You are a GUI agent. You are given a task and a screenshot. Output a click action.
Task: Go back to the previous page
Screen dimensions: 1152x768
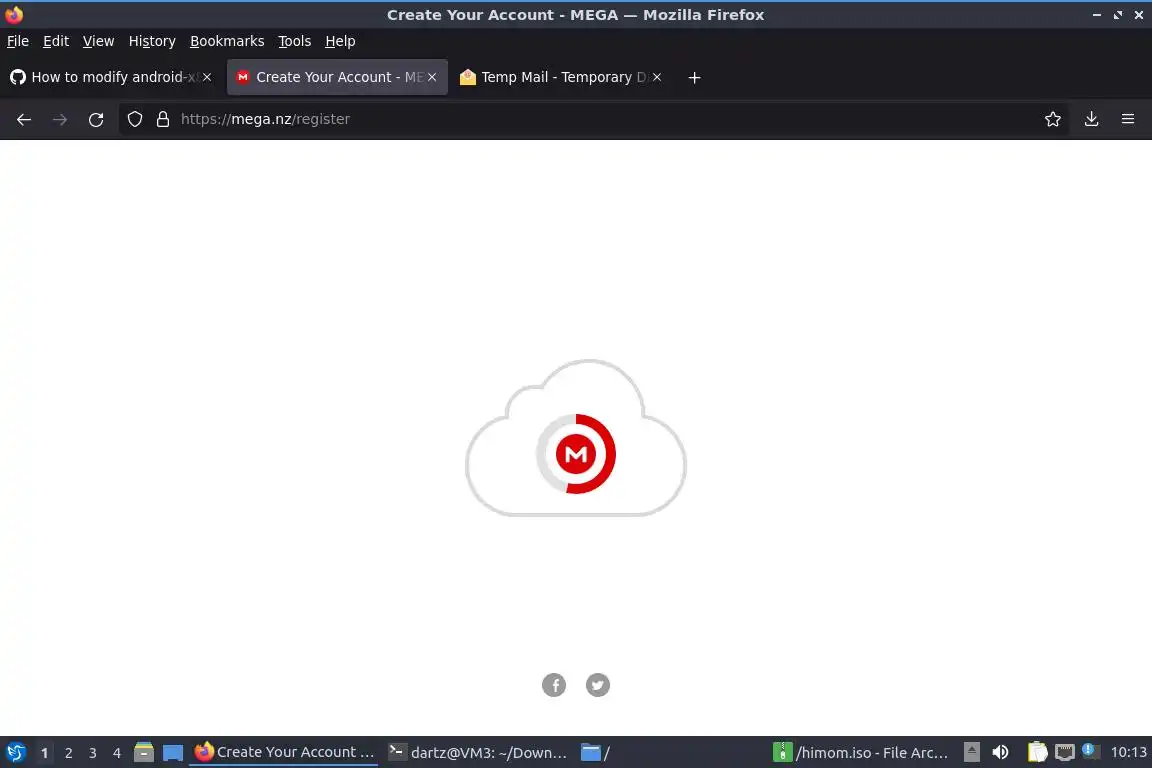(x=24, y=119)
